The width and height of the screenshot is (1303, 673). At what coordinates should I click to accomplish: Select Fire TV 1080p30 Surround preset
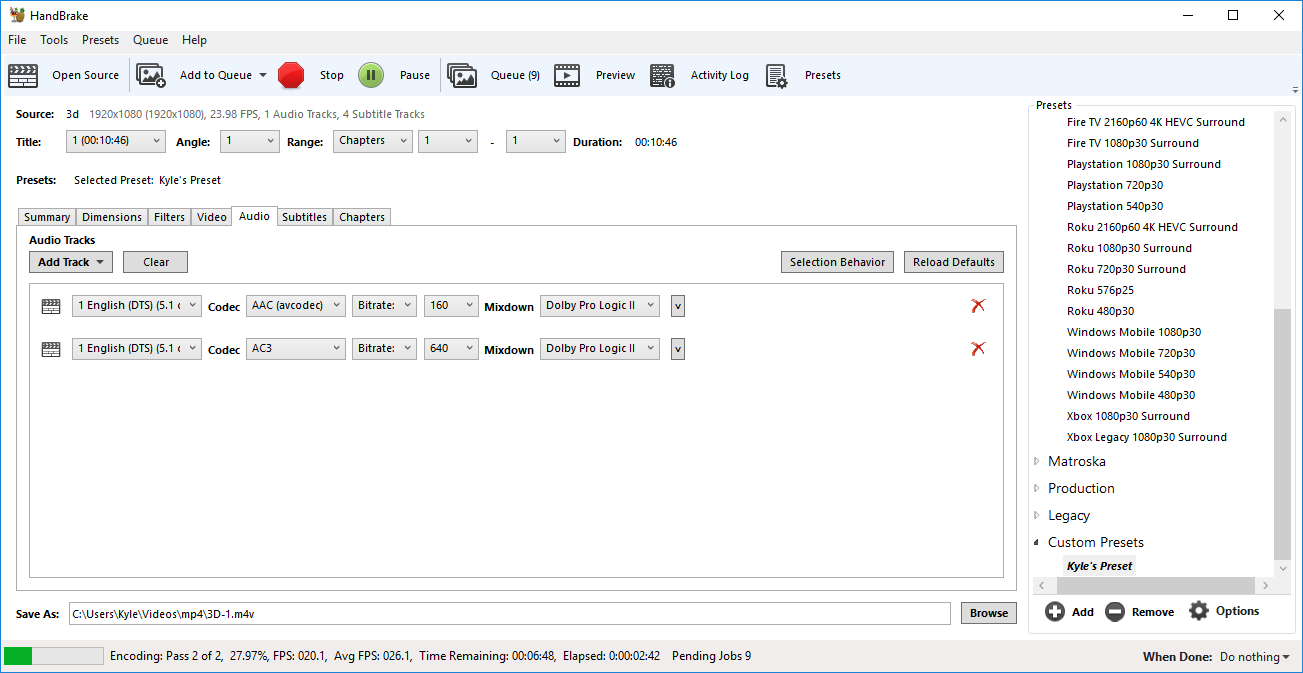[1133, 143]
